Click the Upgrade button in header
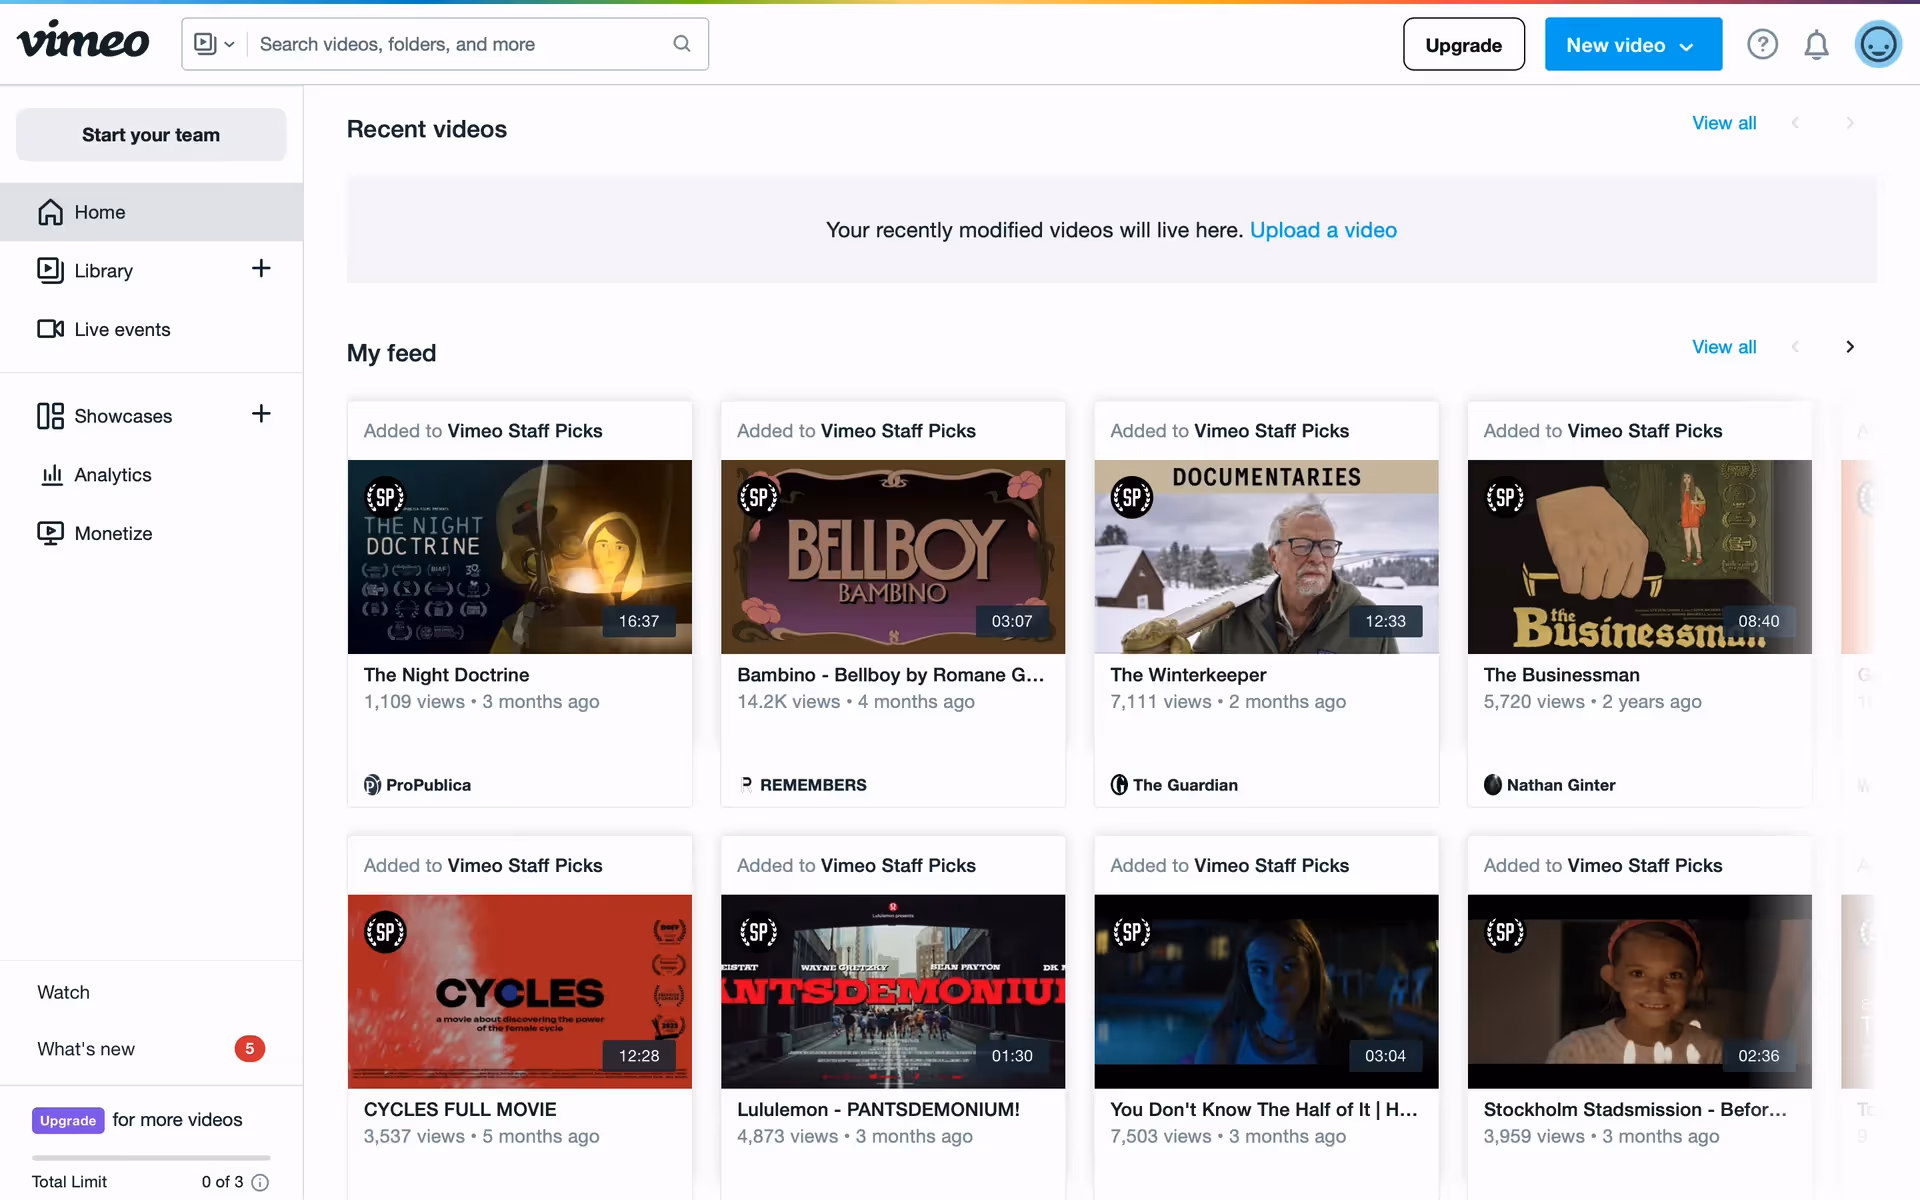The width and height of the screenshot is (1920, 1200). (1463, 45)
